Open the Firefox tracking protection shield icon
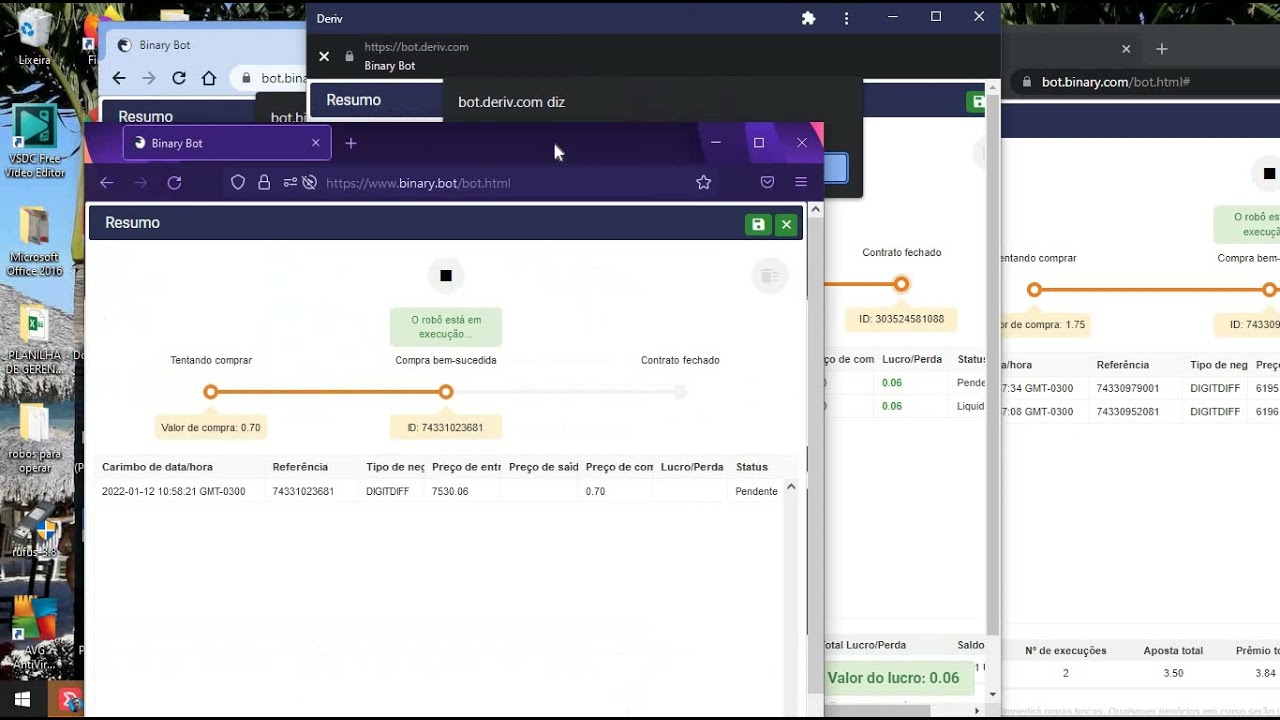This screenshot has height=720, width=1280. pyautogui.click(x=238, y=183)
